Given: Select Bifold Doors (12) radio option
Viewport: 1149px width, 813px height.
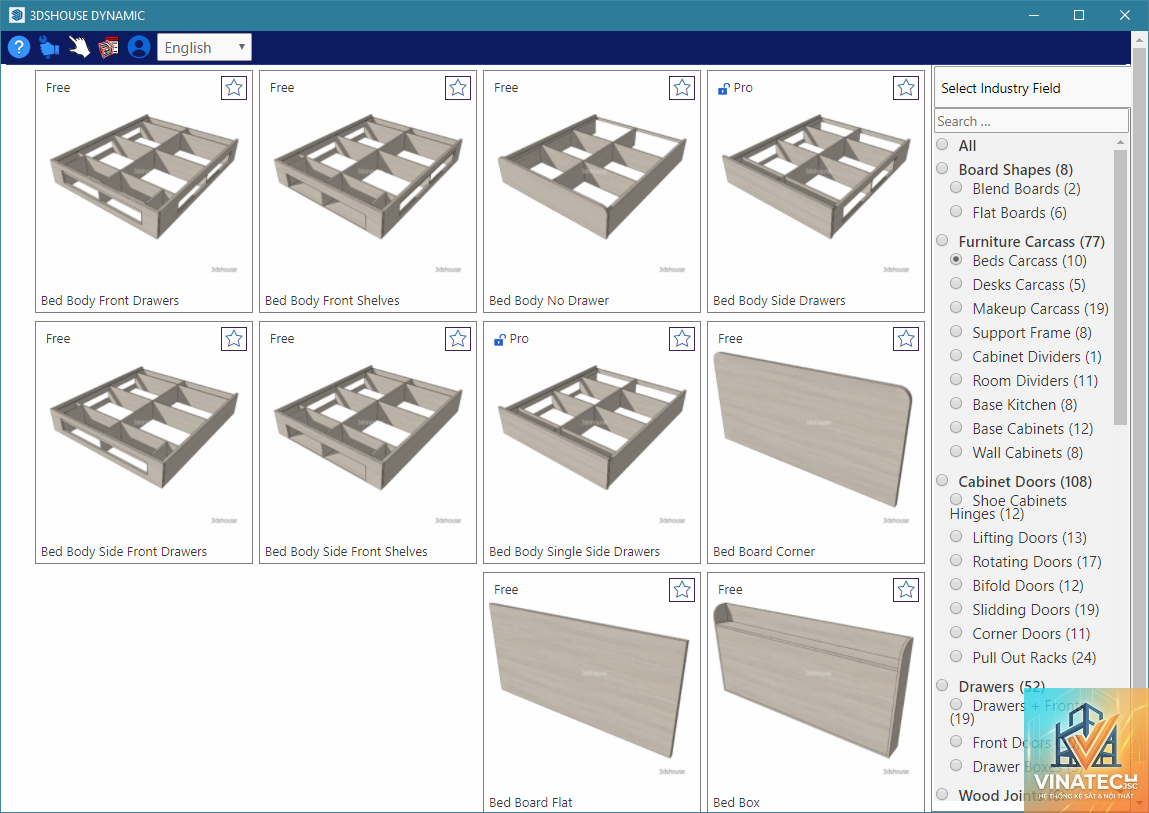Looking at the screenshot, I should [x=956, y=584].
